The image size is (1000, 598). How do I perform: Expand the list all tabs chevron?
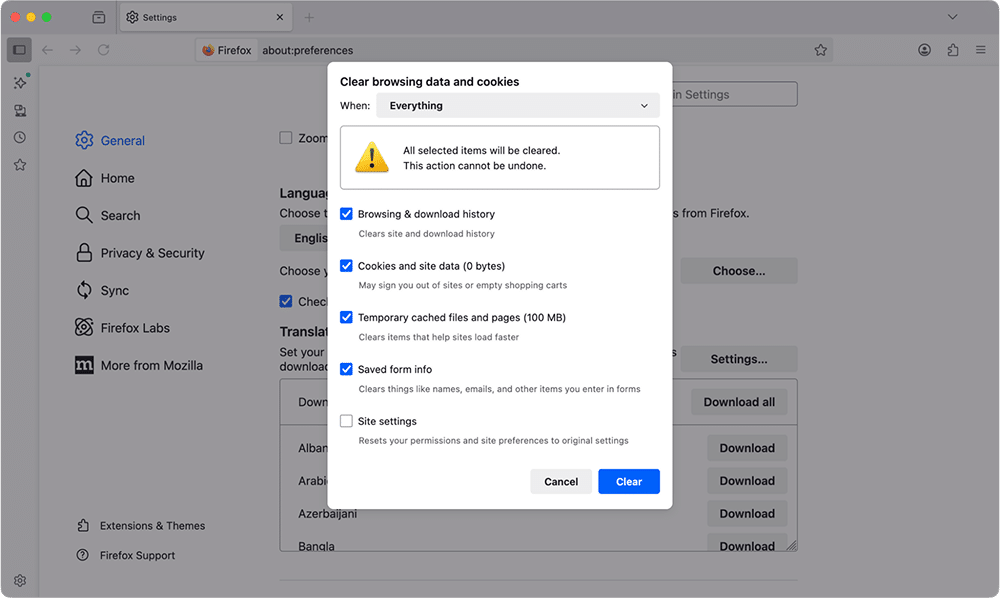coord(952,17)
